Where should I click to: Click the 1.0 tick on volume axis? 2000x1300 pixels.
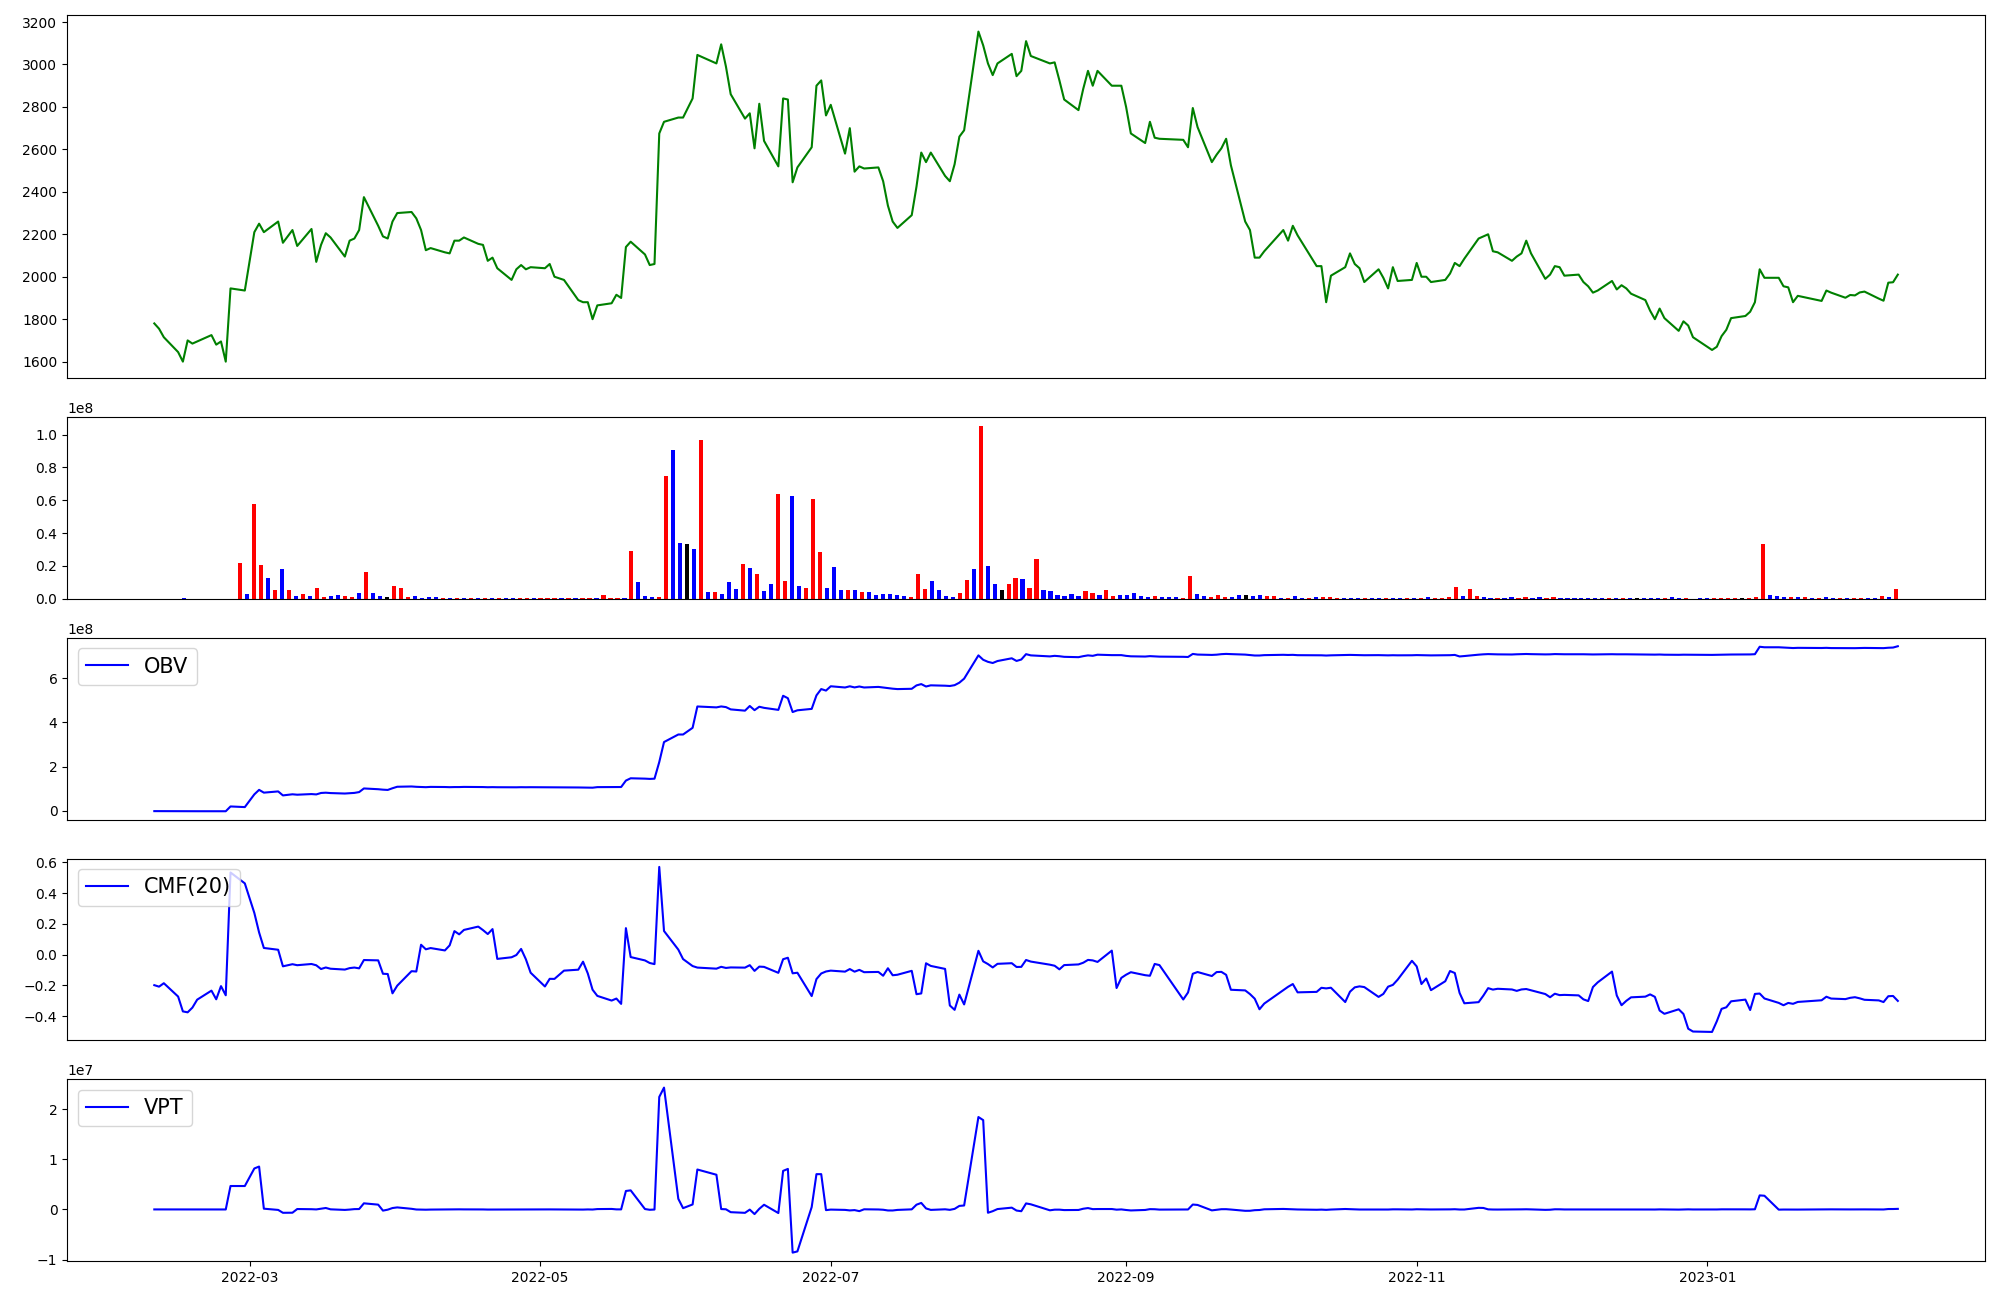pyautogui.click(x=46, y=435)
